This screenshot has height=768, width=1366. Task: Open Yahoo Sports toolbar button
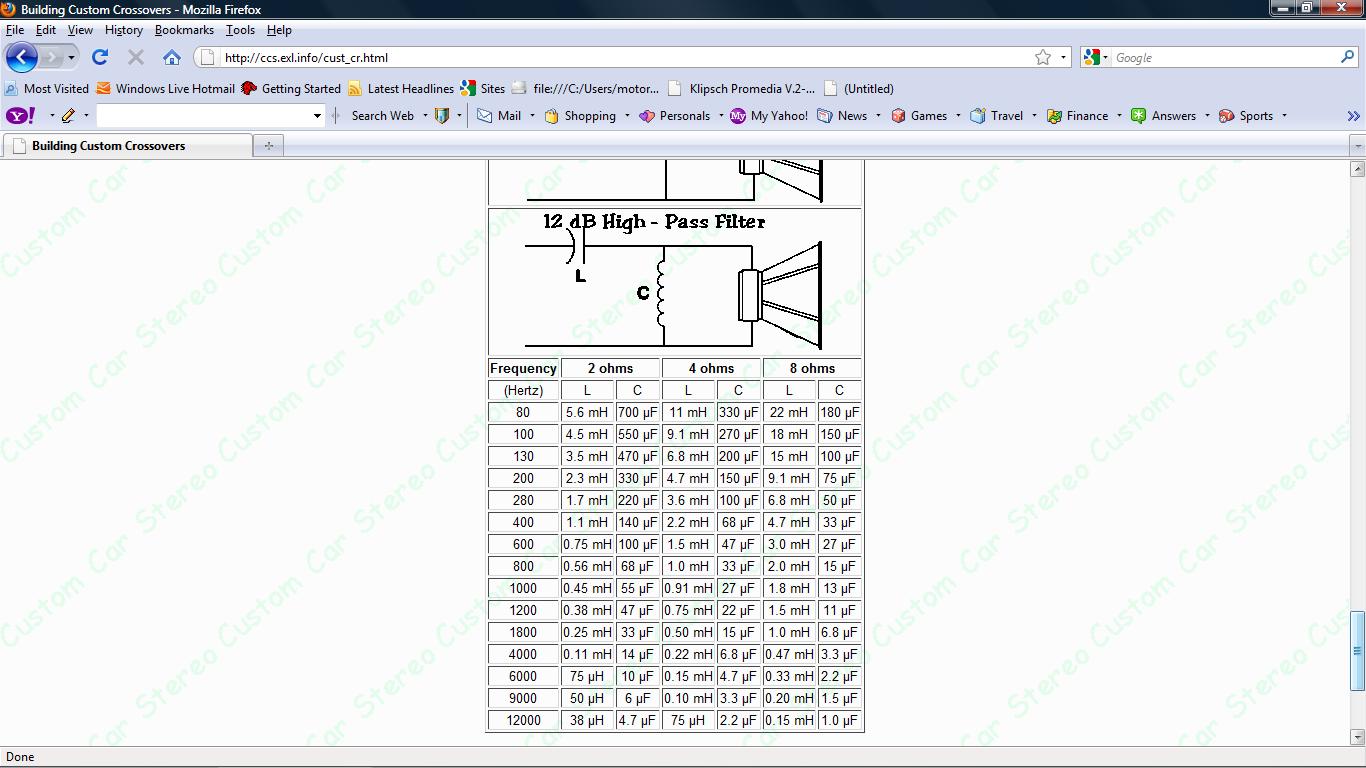click(x=1246, y=116)
